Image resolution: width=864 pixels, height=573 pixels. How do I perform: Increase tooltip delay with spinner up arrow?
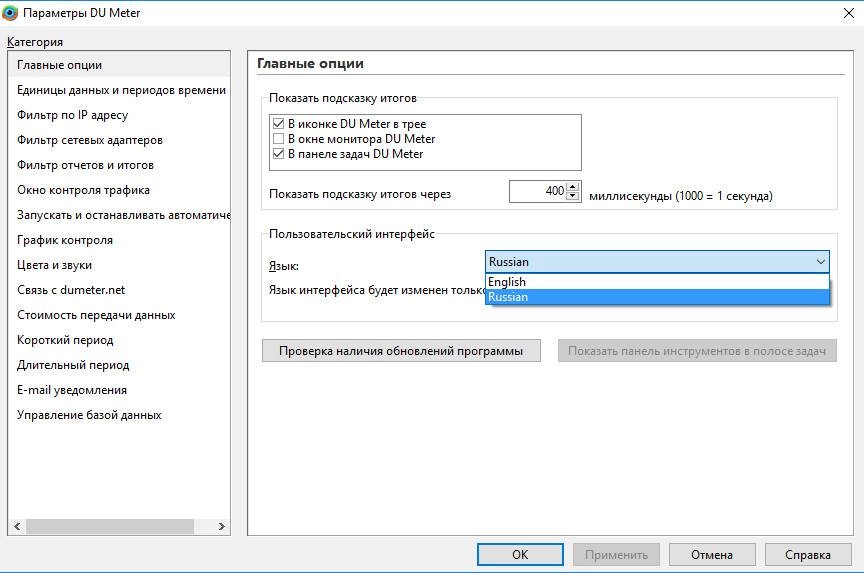click(x=573, y=186)
